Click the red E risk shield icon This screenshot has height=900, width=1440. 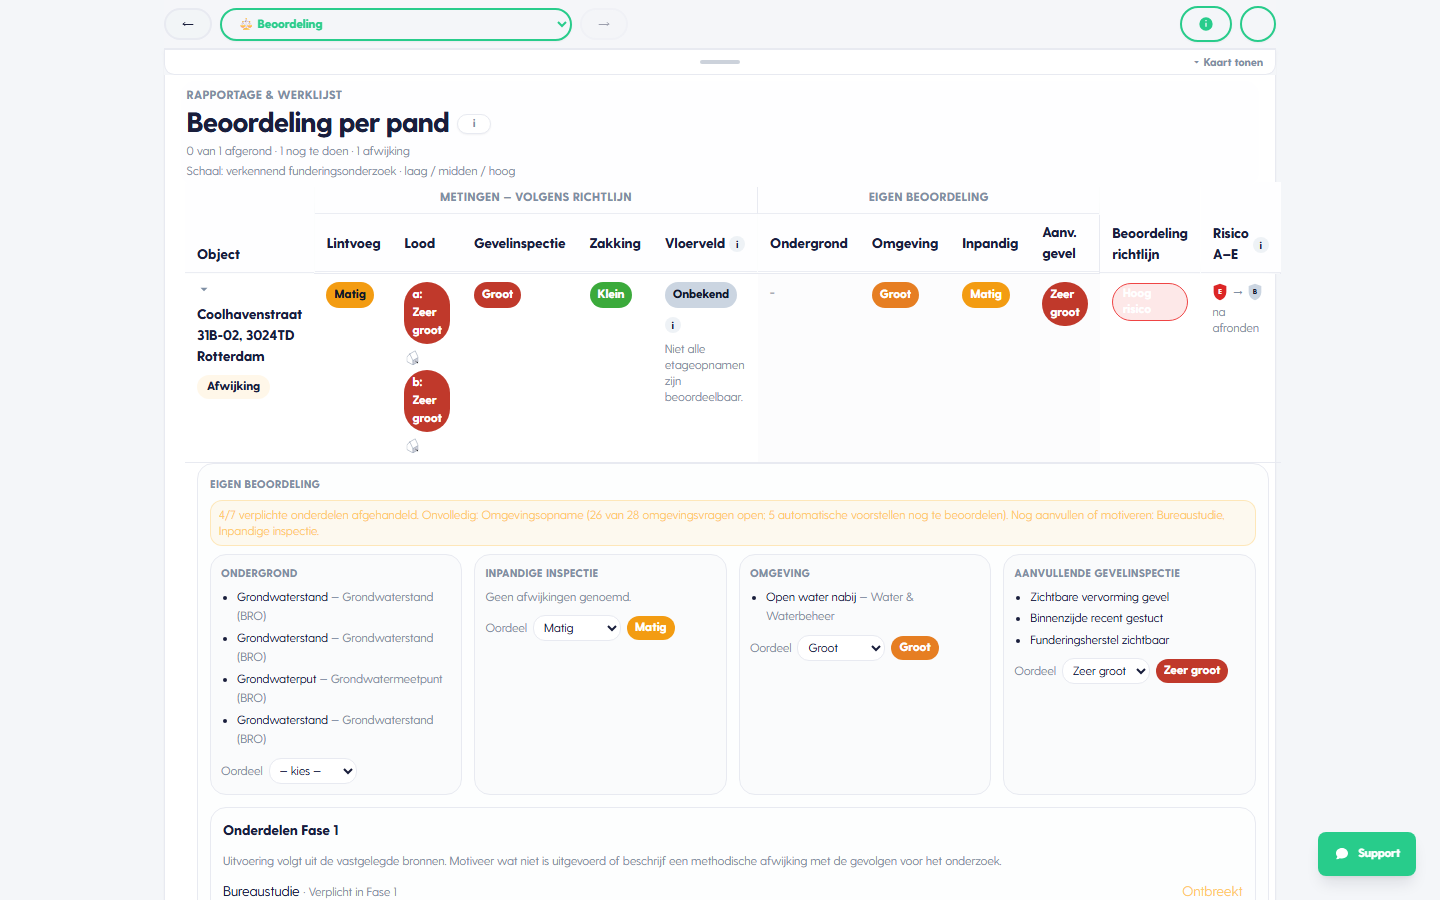click(x=1220, y=292)
